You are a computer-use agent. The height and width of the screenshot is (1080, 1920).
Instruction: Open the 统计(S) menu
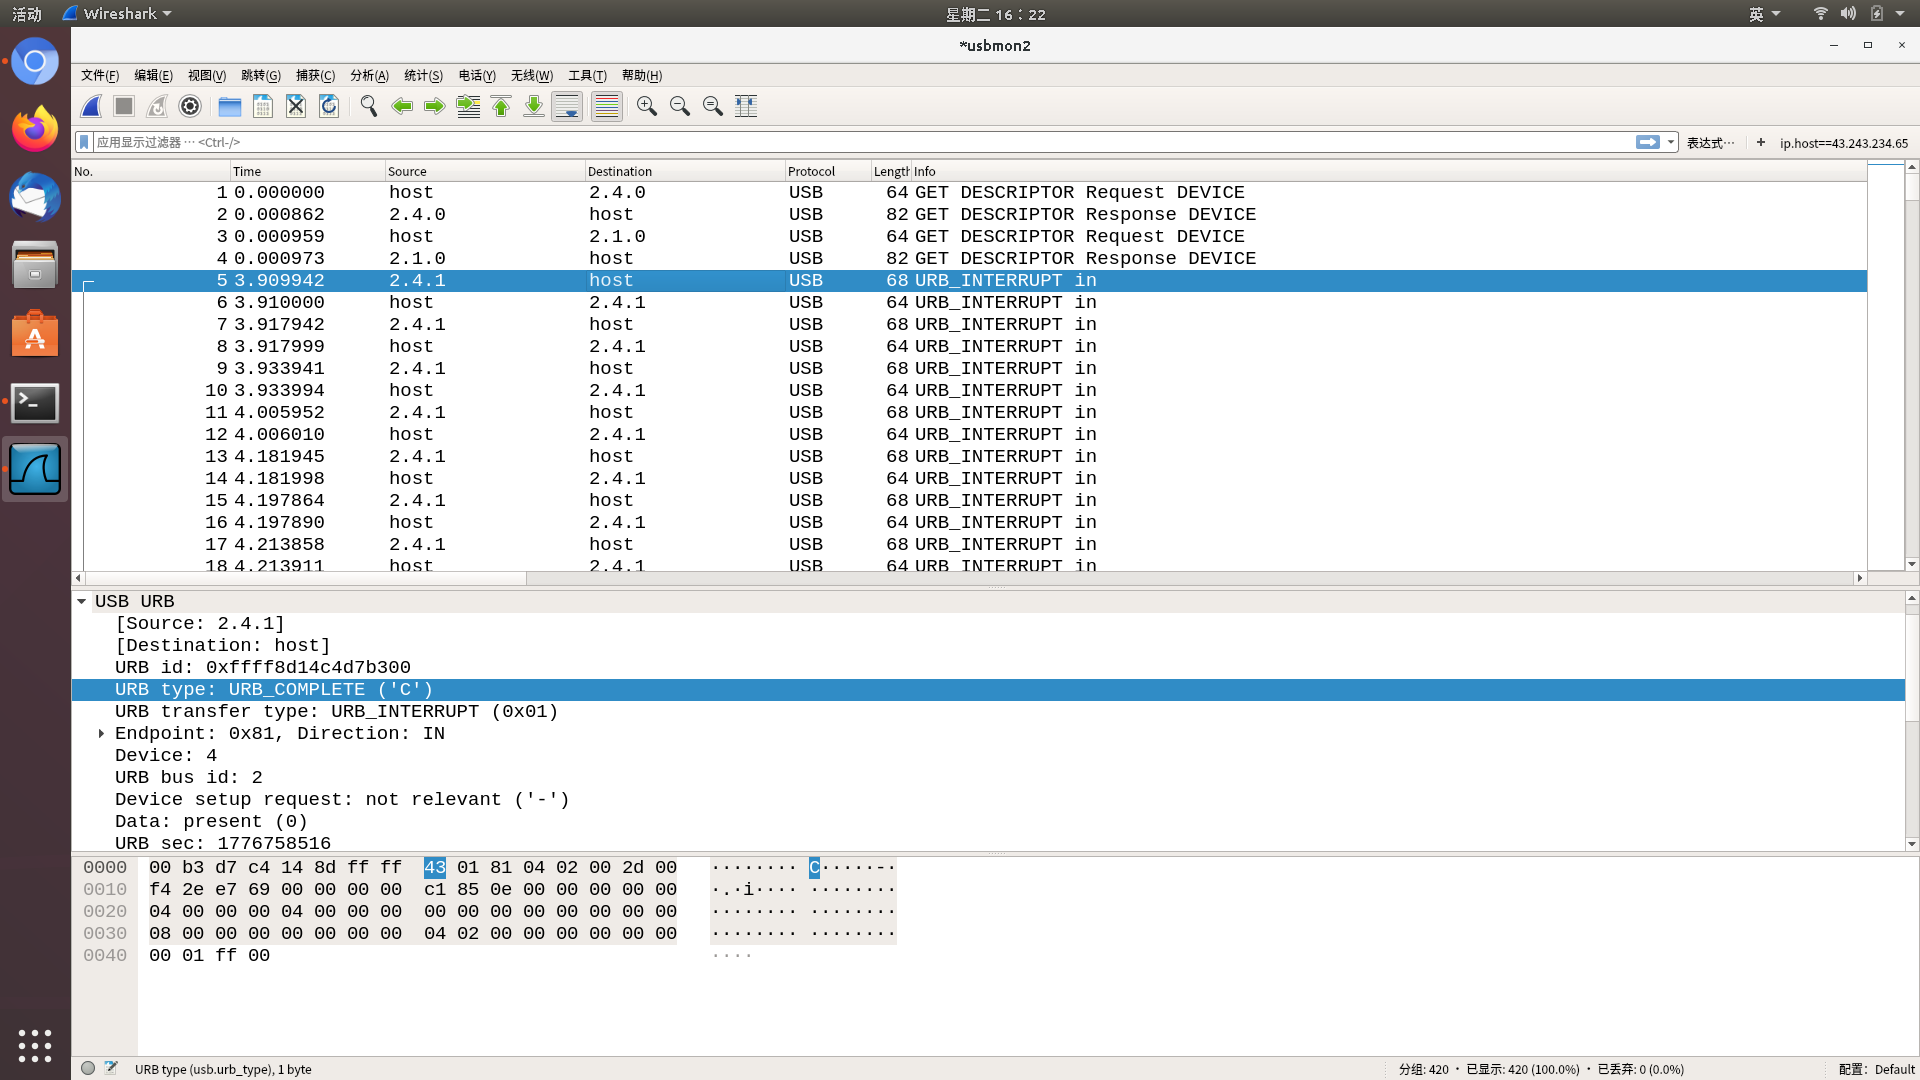point(422,76)
